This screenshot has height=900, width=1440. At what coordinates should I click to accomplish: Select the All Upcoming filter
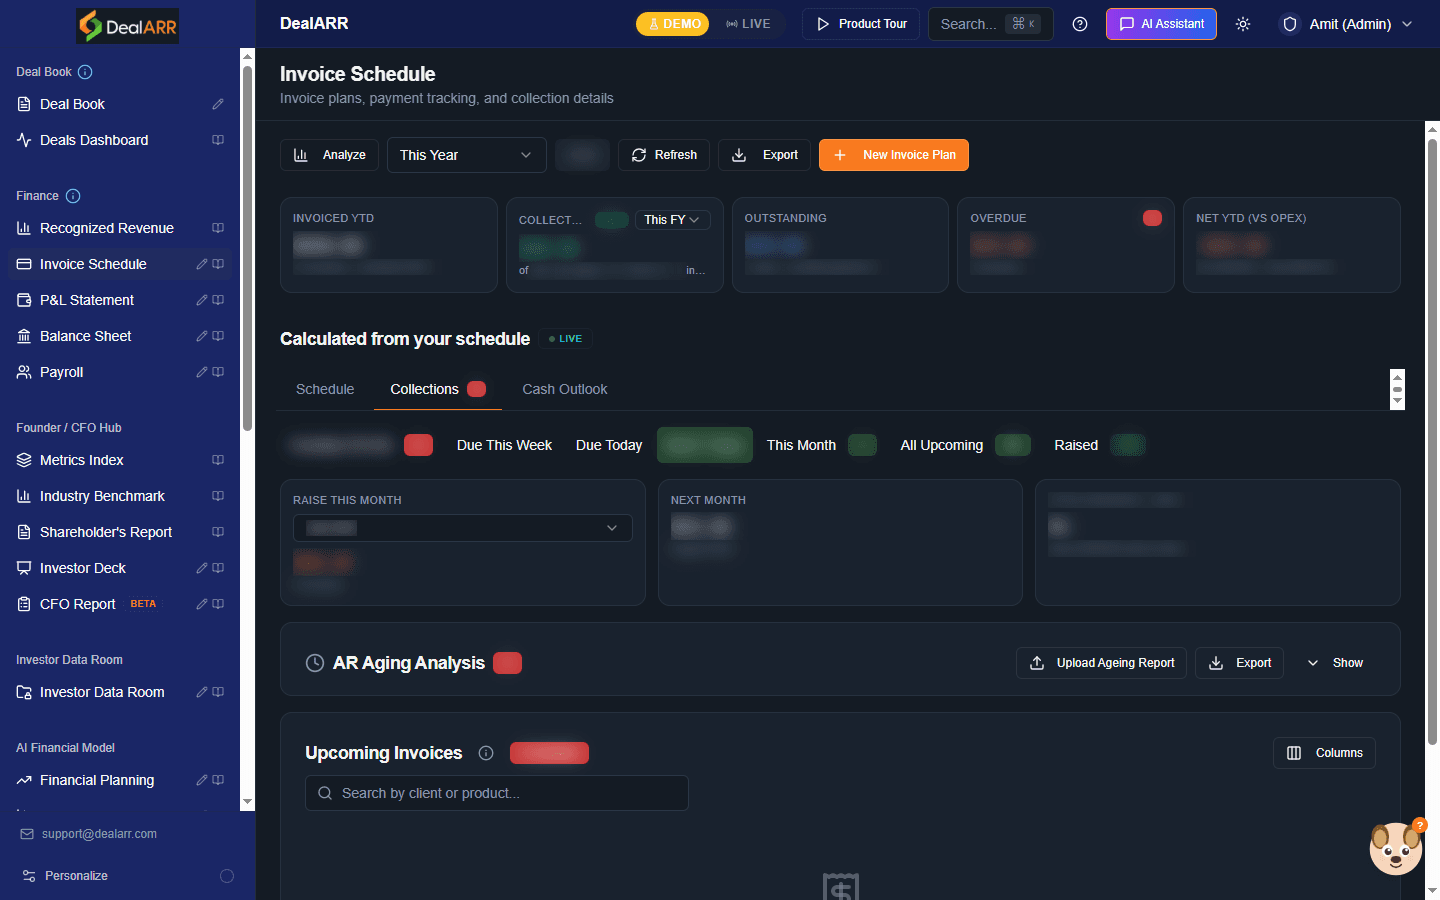tap(964, 445)
